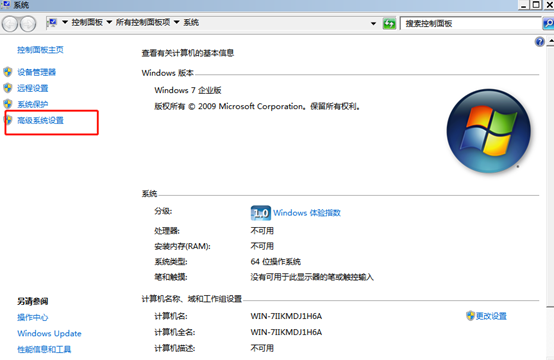This screenshot has width=554, height=360.
Task: Open 系统保护 link
Action: (x=33, y=104)
